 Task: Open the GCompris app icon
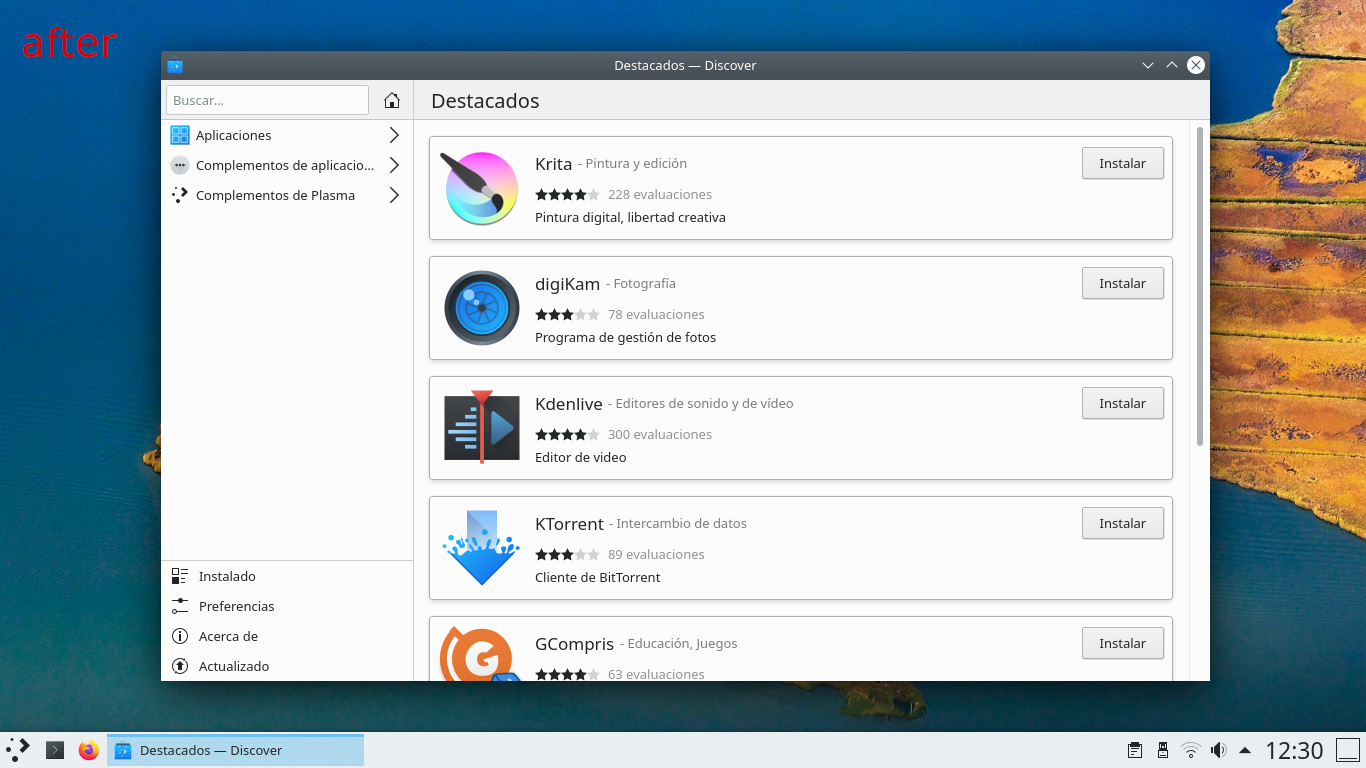click(x=482, y=655)
